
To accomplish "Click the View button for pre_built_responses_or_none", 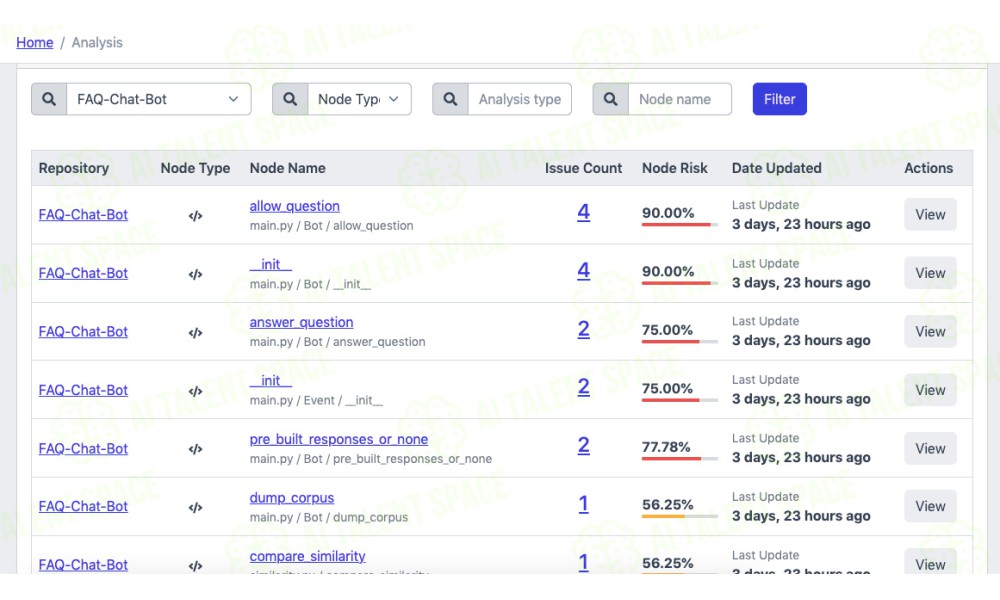I will click(x=930, y=449).
